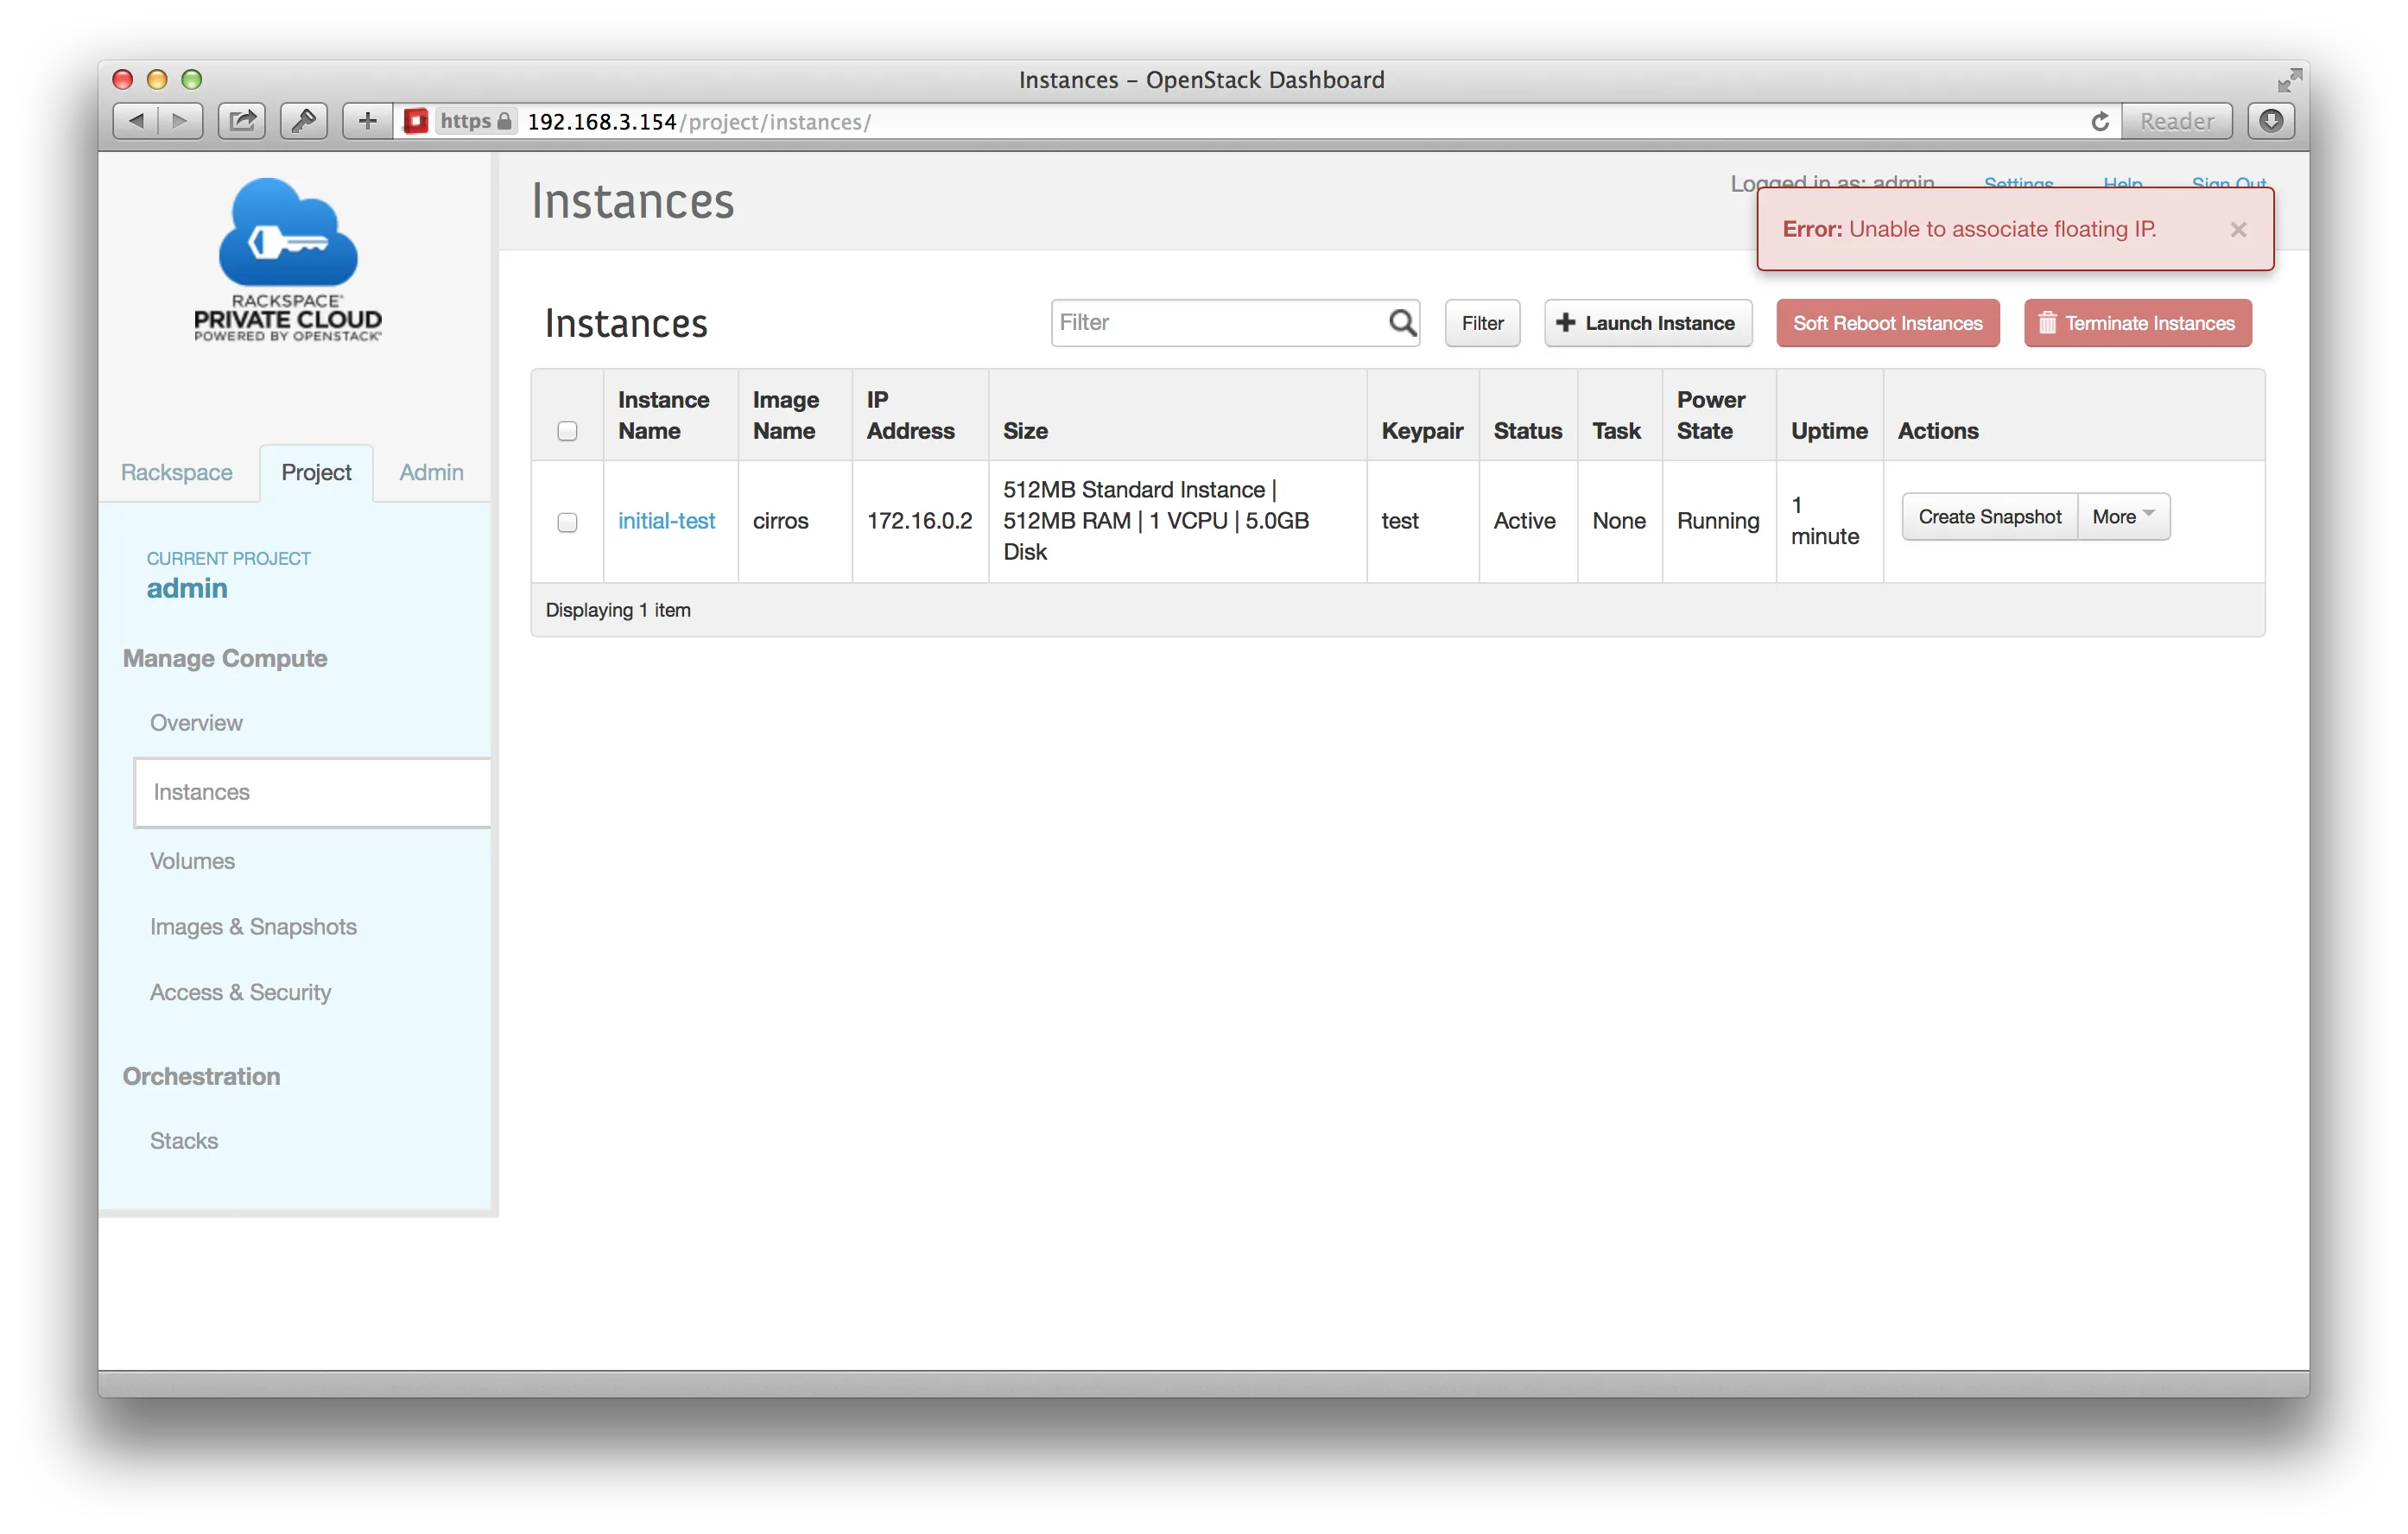The image size is (2408, 1534).
Task: Click the Terminate Instances button
Action: pos(2137,323)
